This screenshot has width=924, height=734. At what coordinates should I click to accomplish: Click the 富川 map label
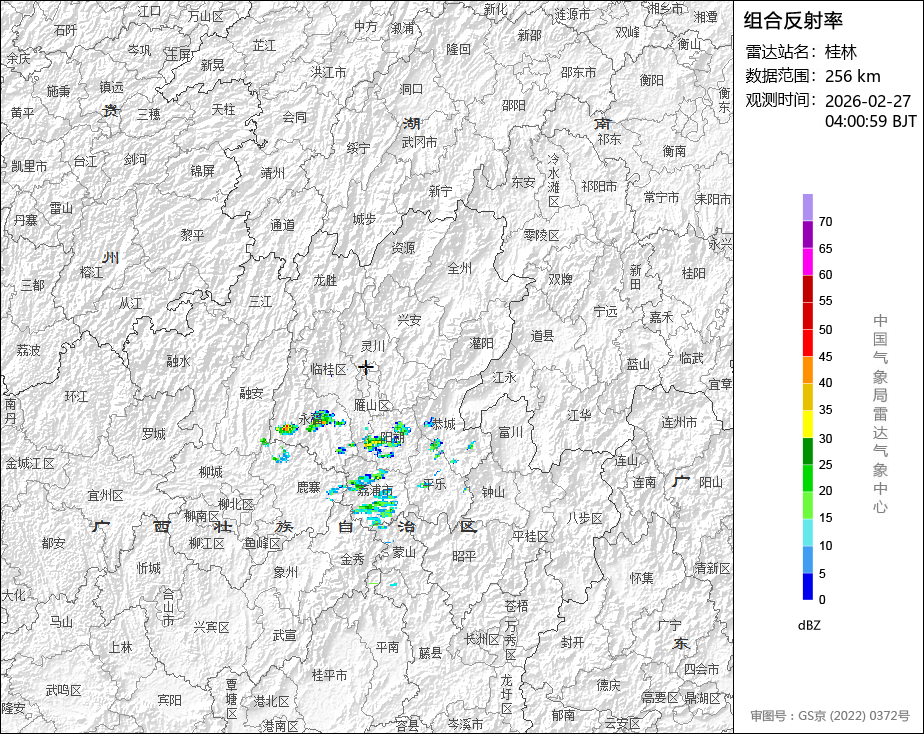point(510,433)
